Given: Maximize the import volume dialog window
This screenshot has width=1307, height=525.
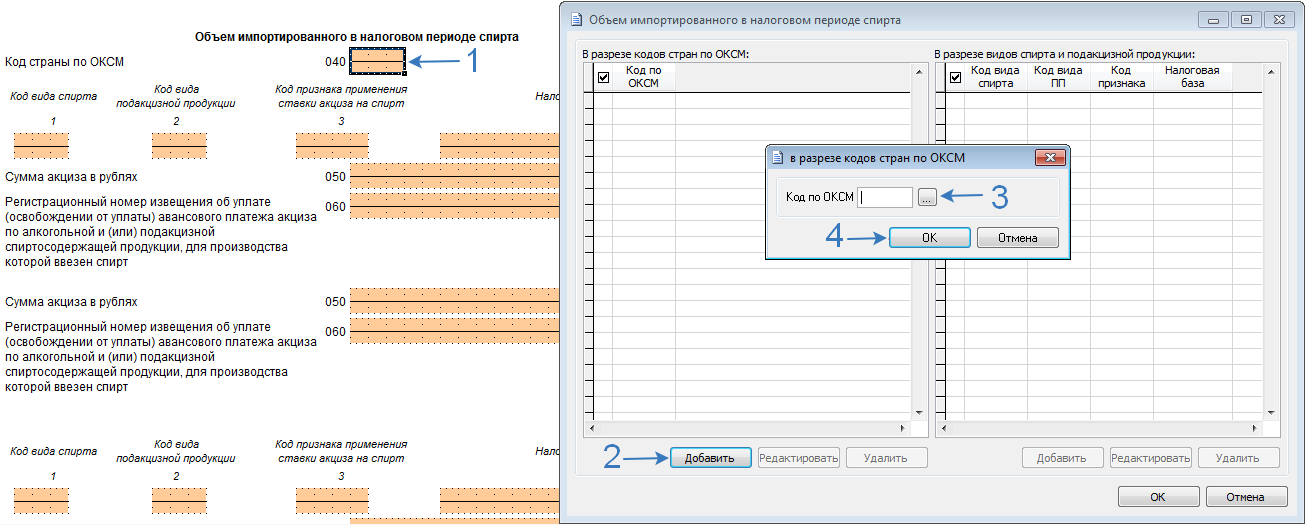Looking at the screenshot, I should (x=1246, y=19).
